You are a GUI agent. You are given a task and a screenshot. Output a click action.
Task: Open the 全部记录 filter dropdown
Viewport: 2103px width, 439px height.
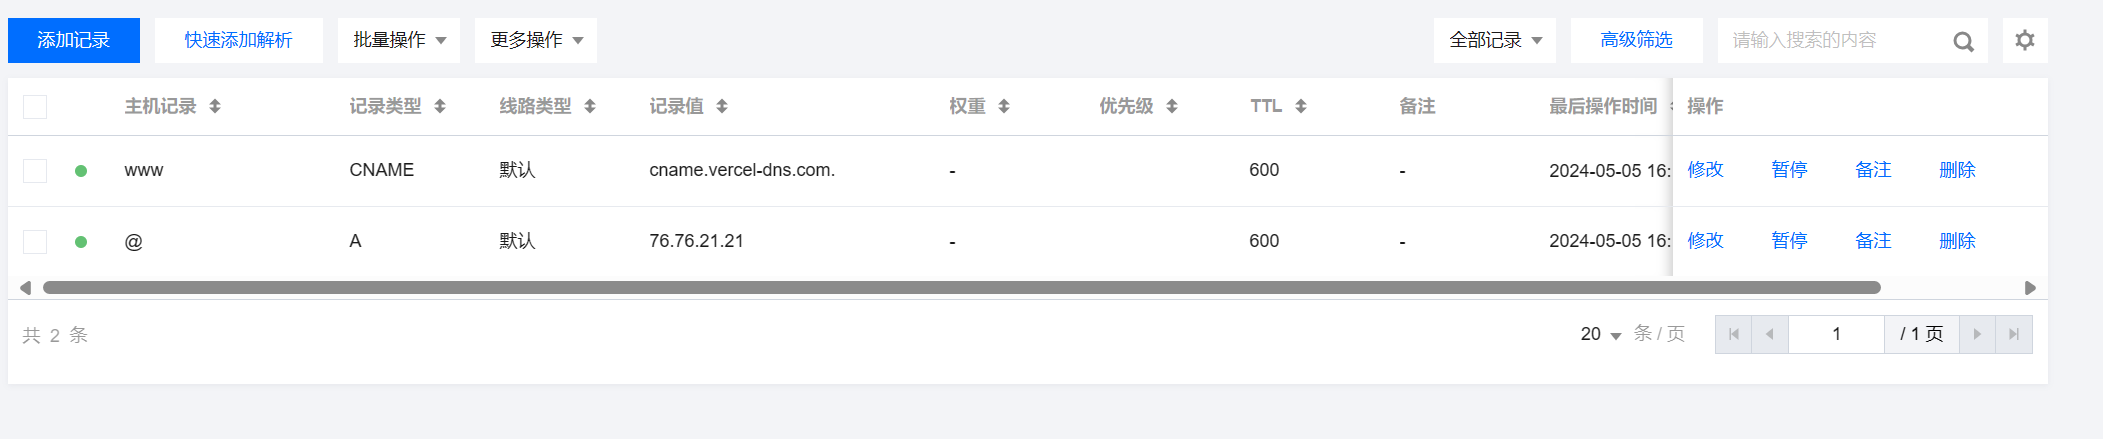tap(1495, 40)
